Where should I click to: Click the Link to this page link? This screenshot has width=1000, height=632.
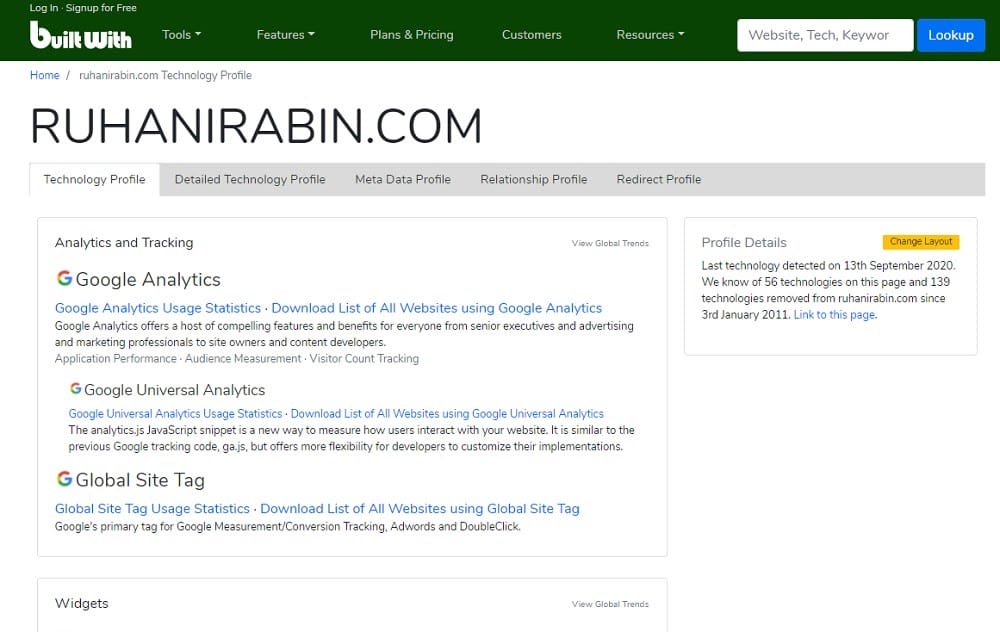pos(833,313)
